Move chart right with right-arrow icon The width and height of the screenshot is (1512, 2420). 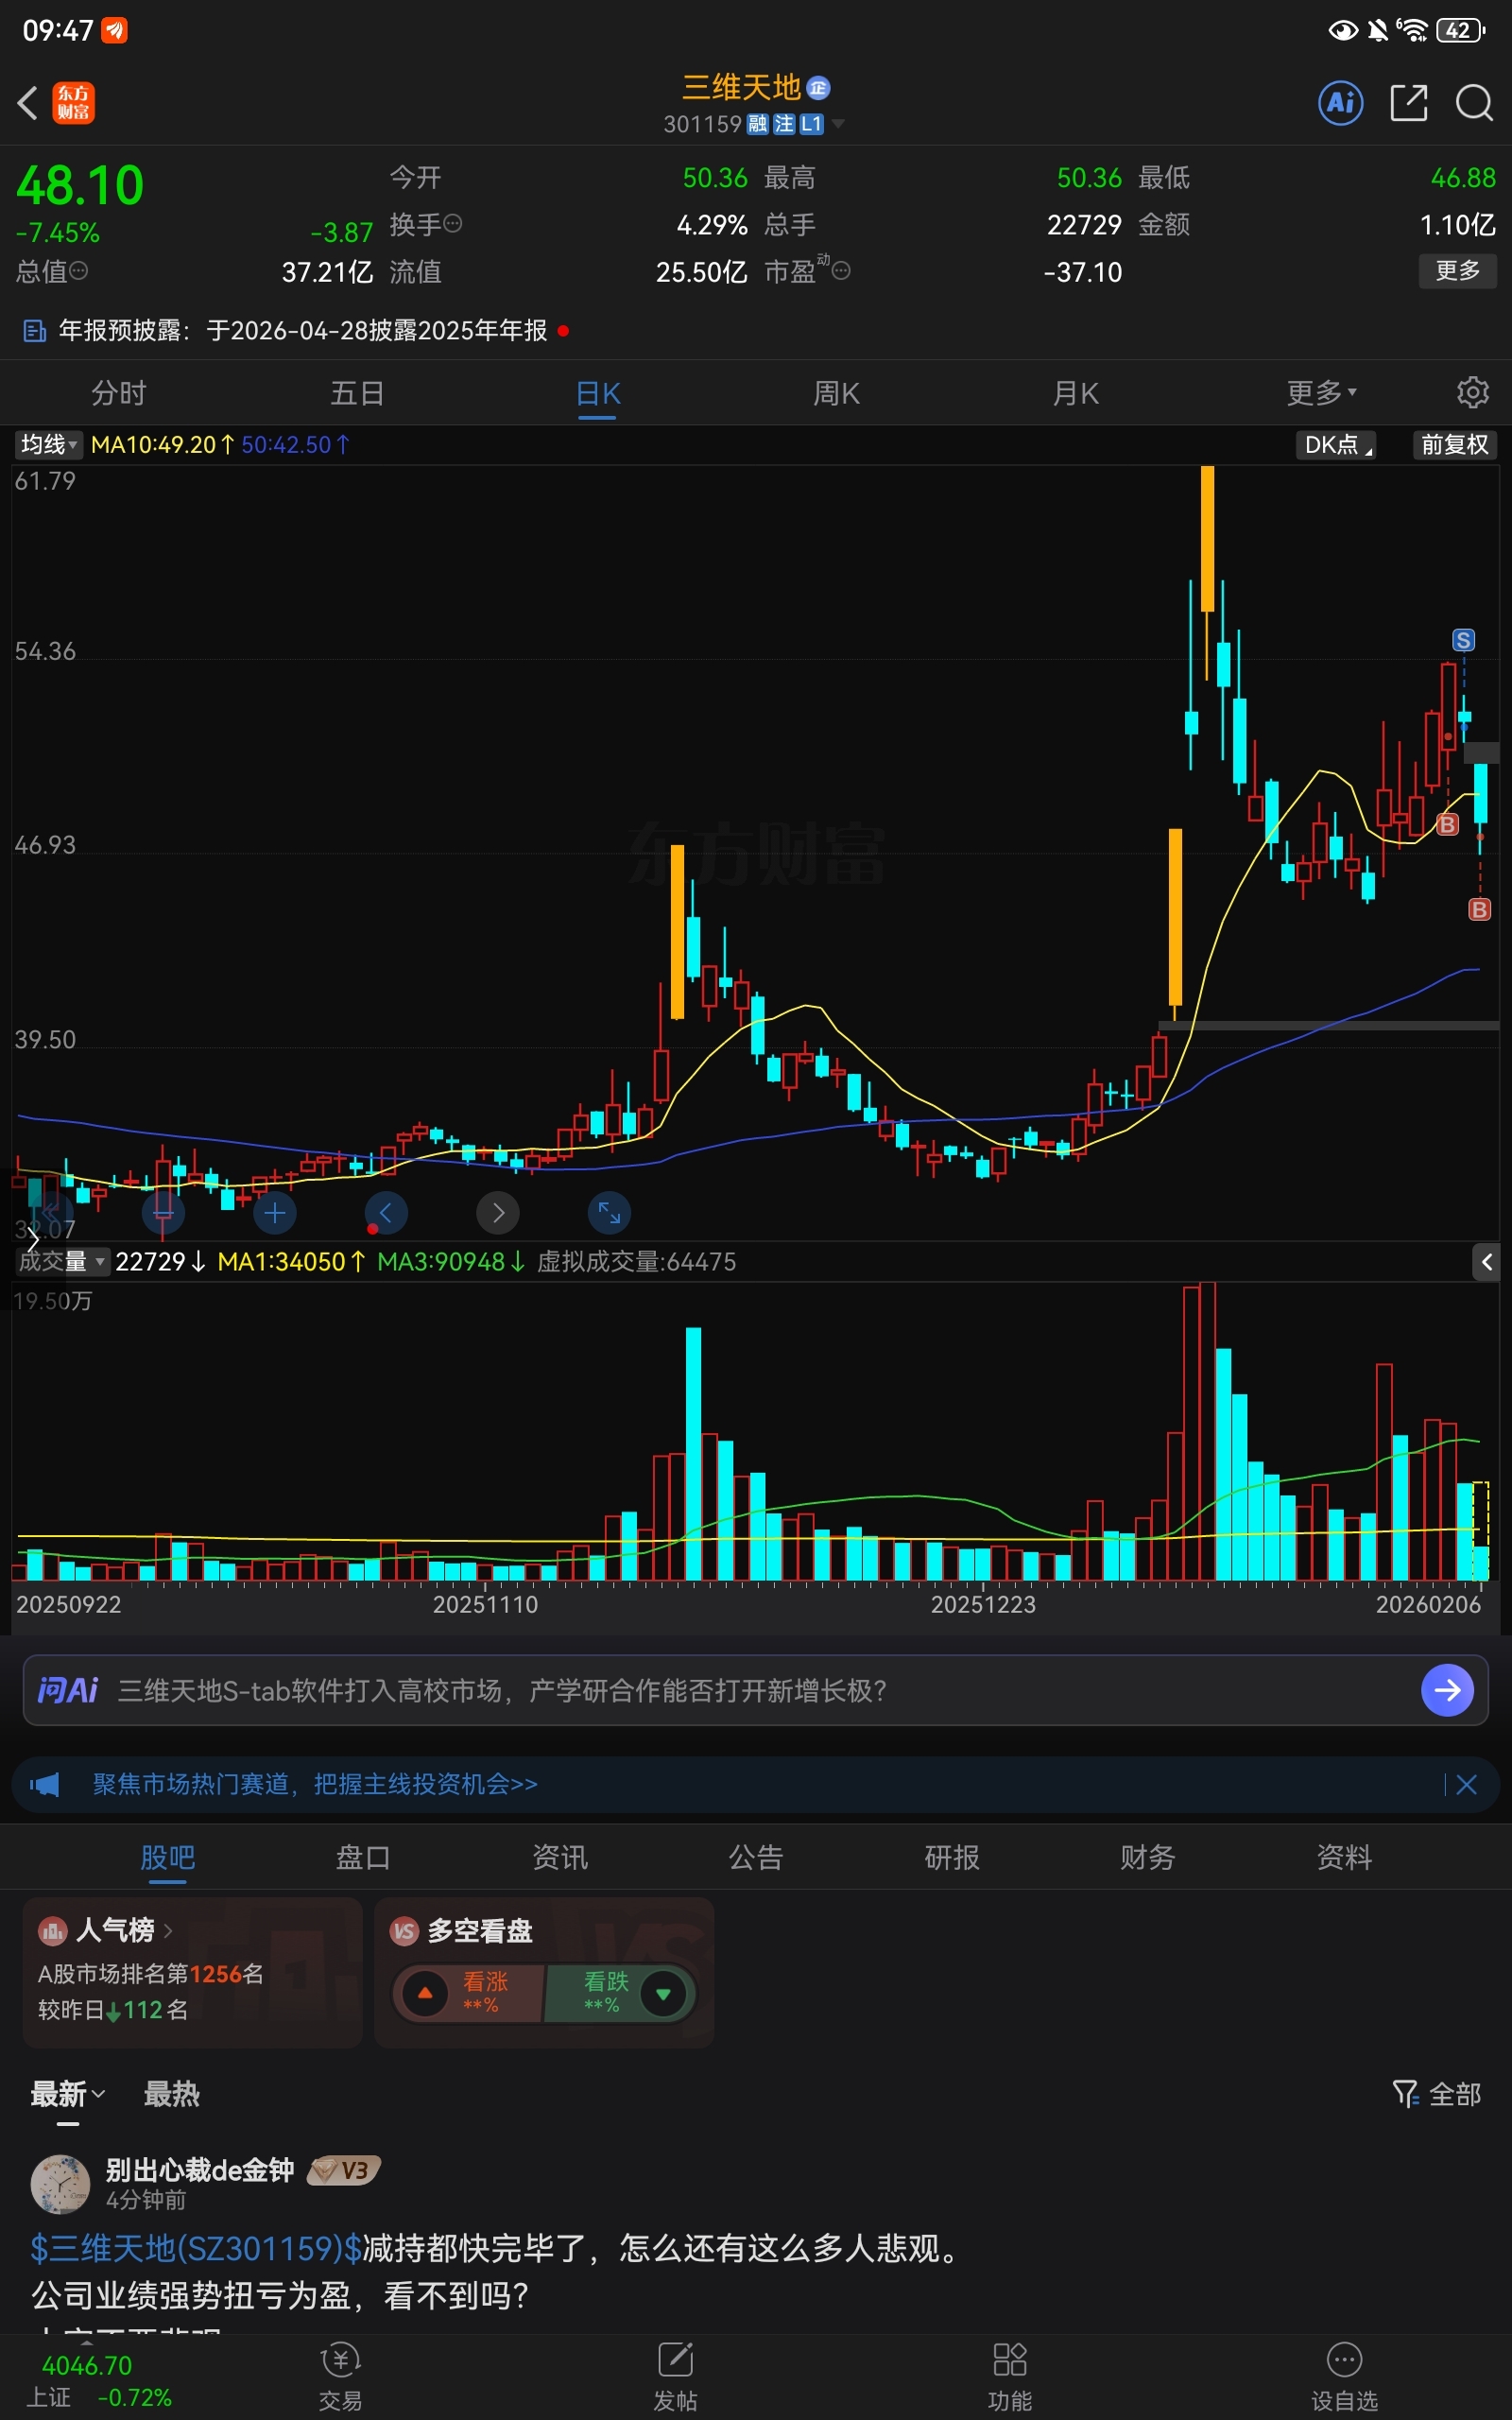(498, 1213)
